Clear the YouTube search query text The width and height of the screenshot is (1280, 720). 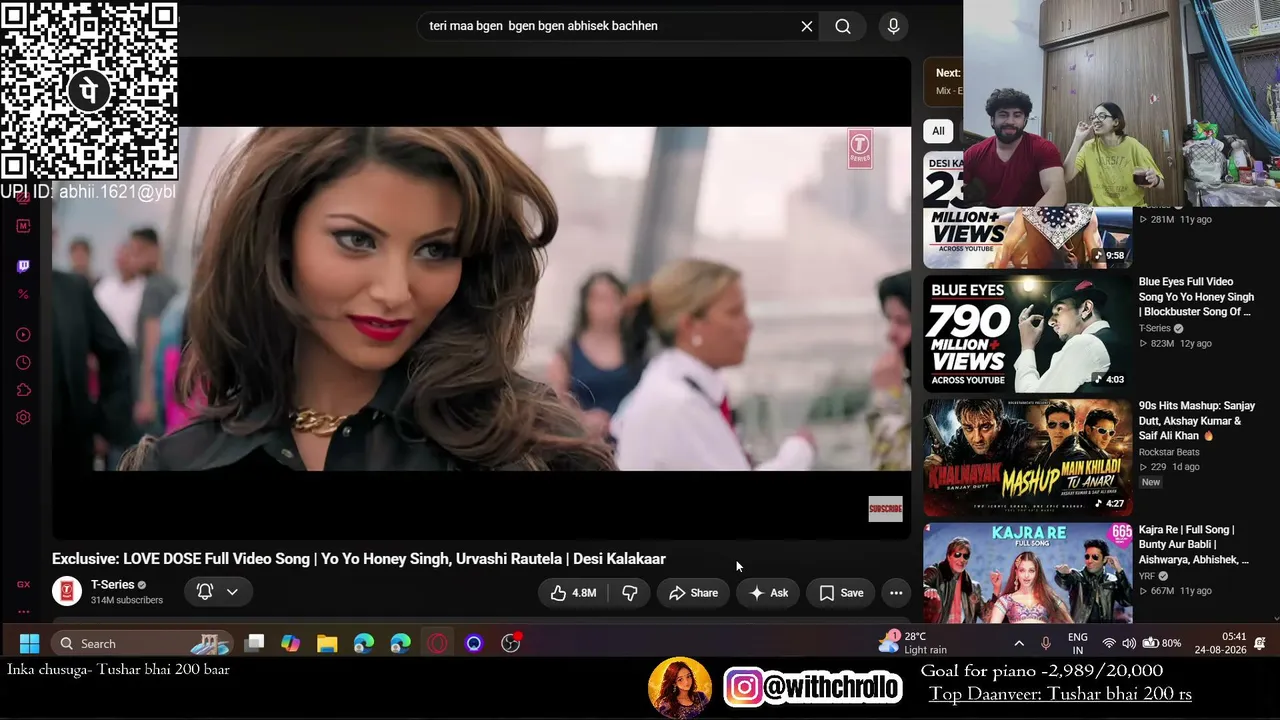point(807,26)
